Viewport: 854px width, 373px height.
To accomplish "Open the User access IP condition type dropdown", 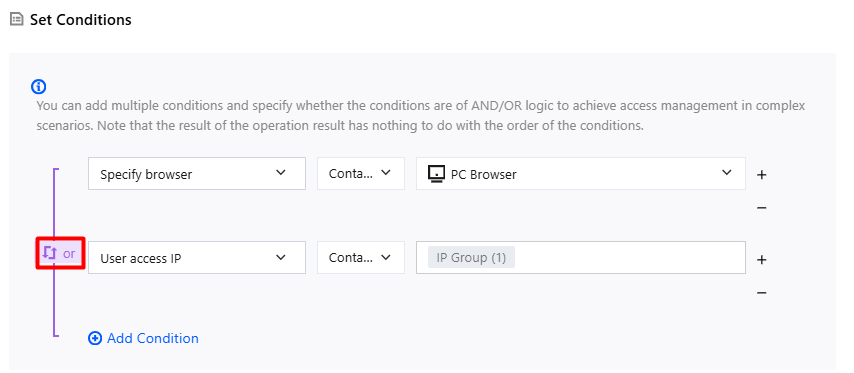I will tap(197, 258).
